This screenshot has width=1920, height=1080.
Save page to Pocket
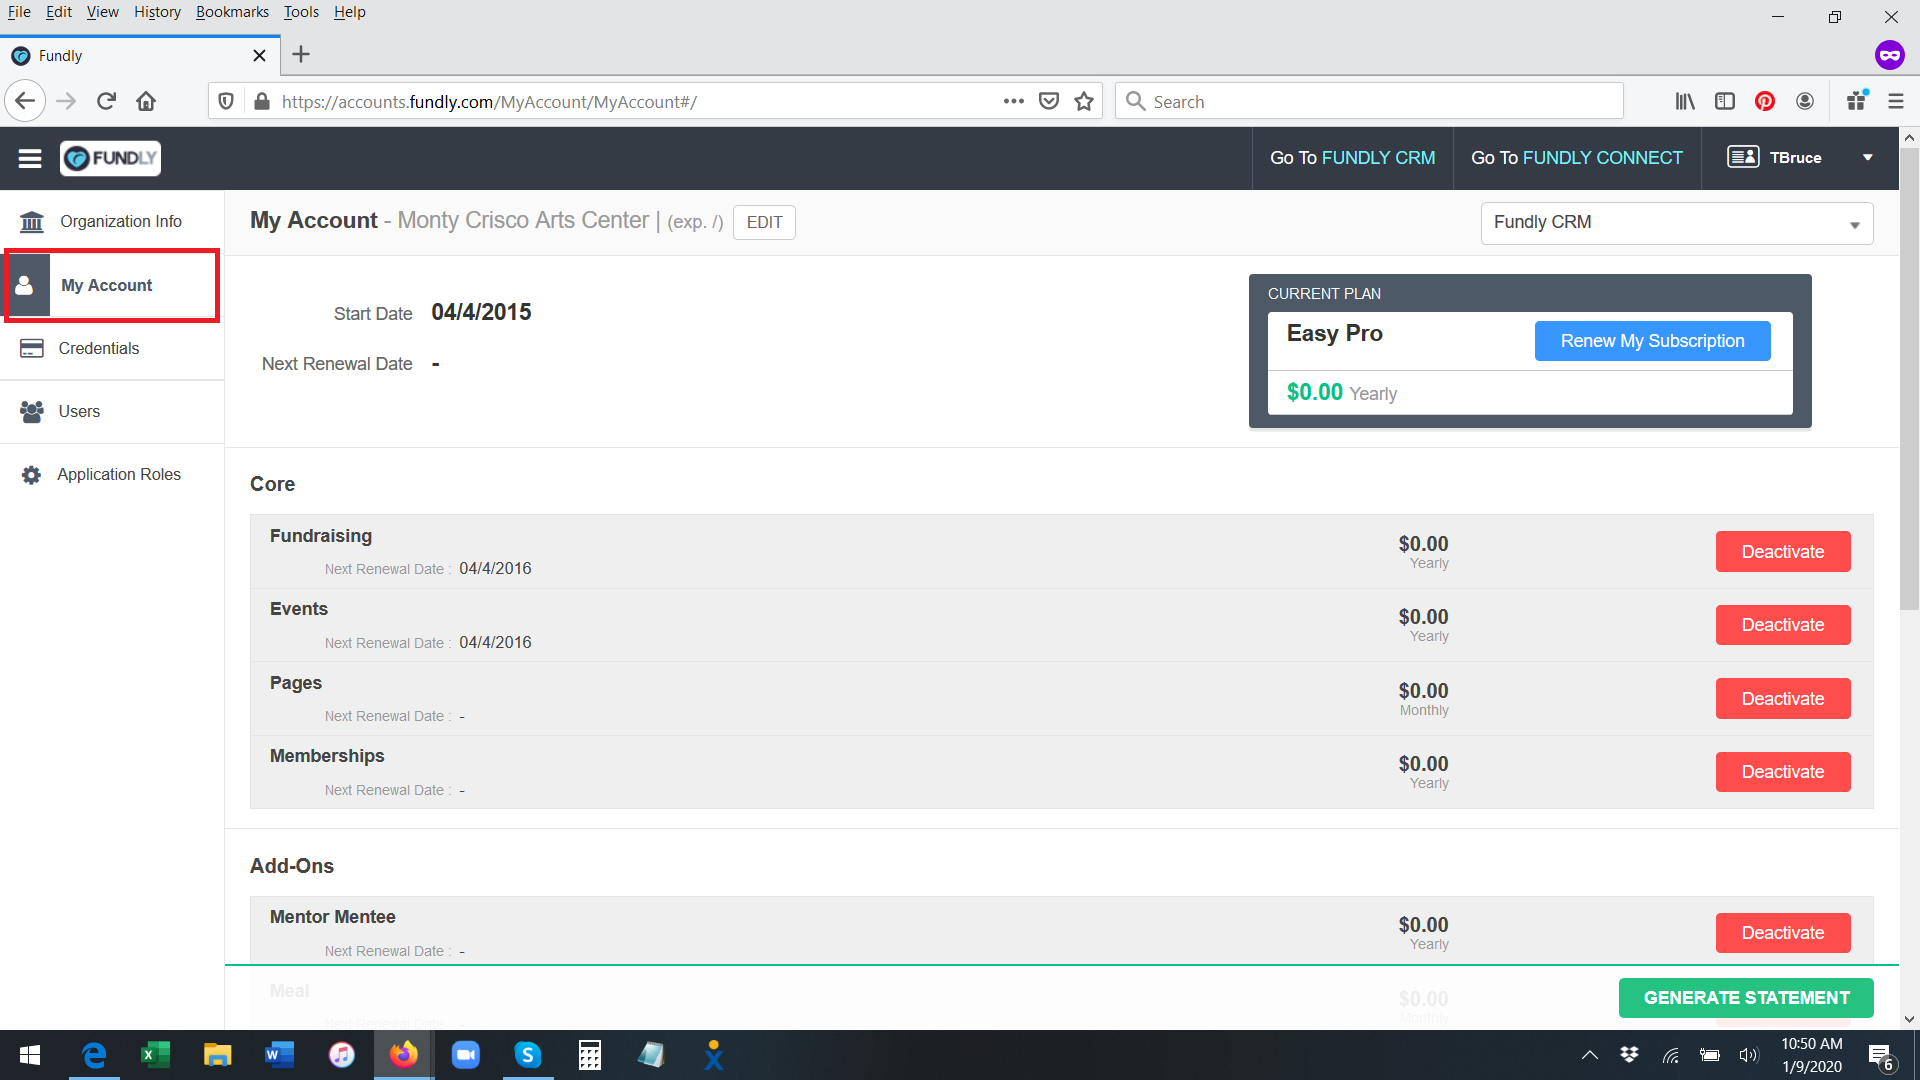point(1049,101)
